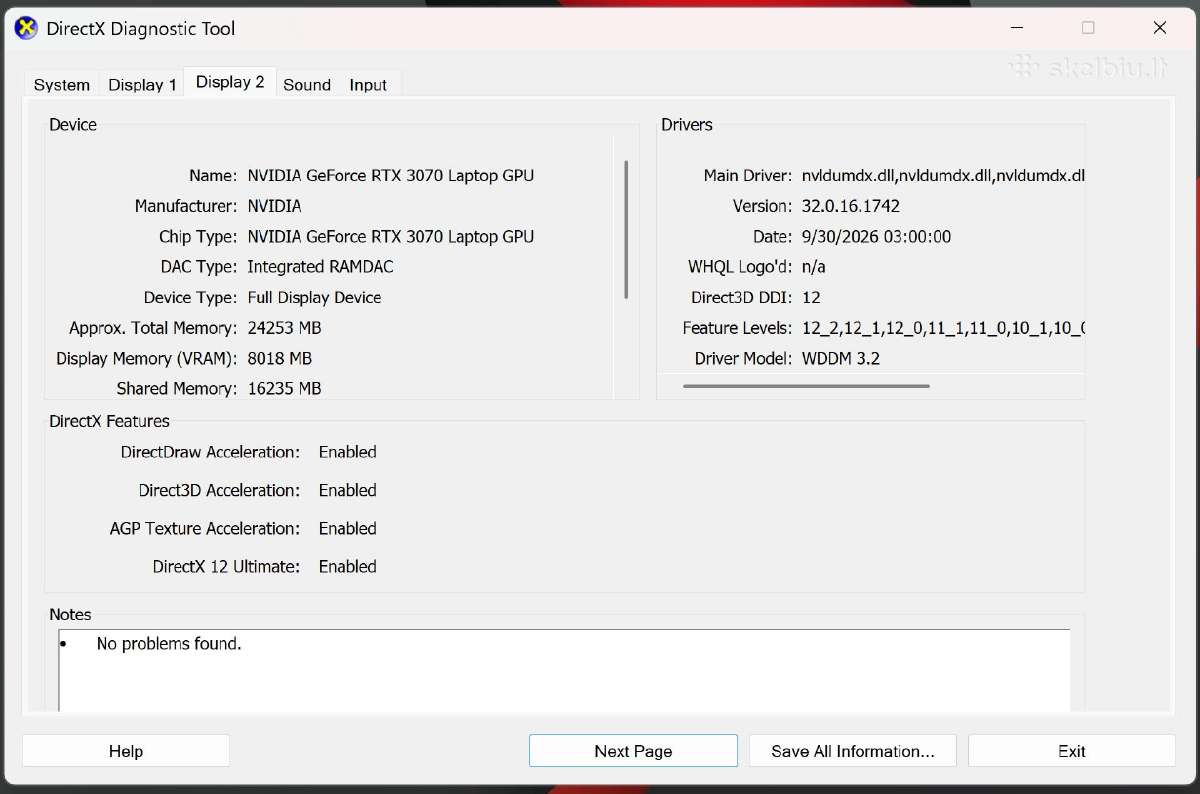Select the 'No problems found.' note
The image size is (1200, 794).
tap(169, 644)
